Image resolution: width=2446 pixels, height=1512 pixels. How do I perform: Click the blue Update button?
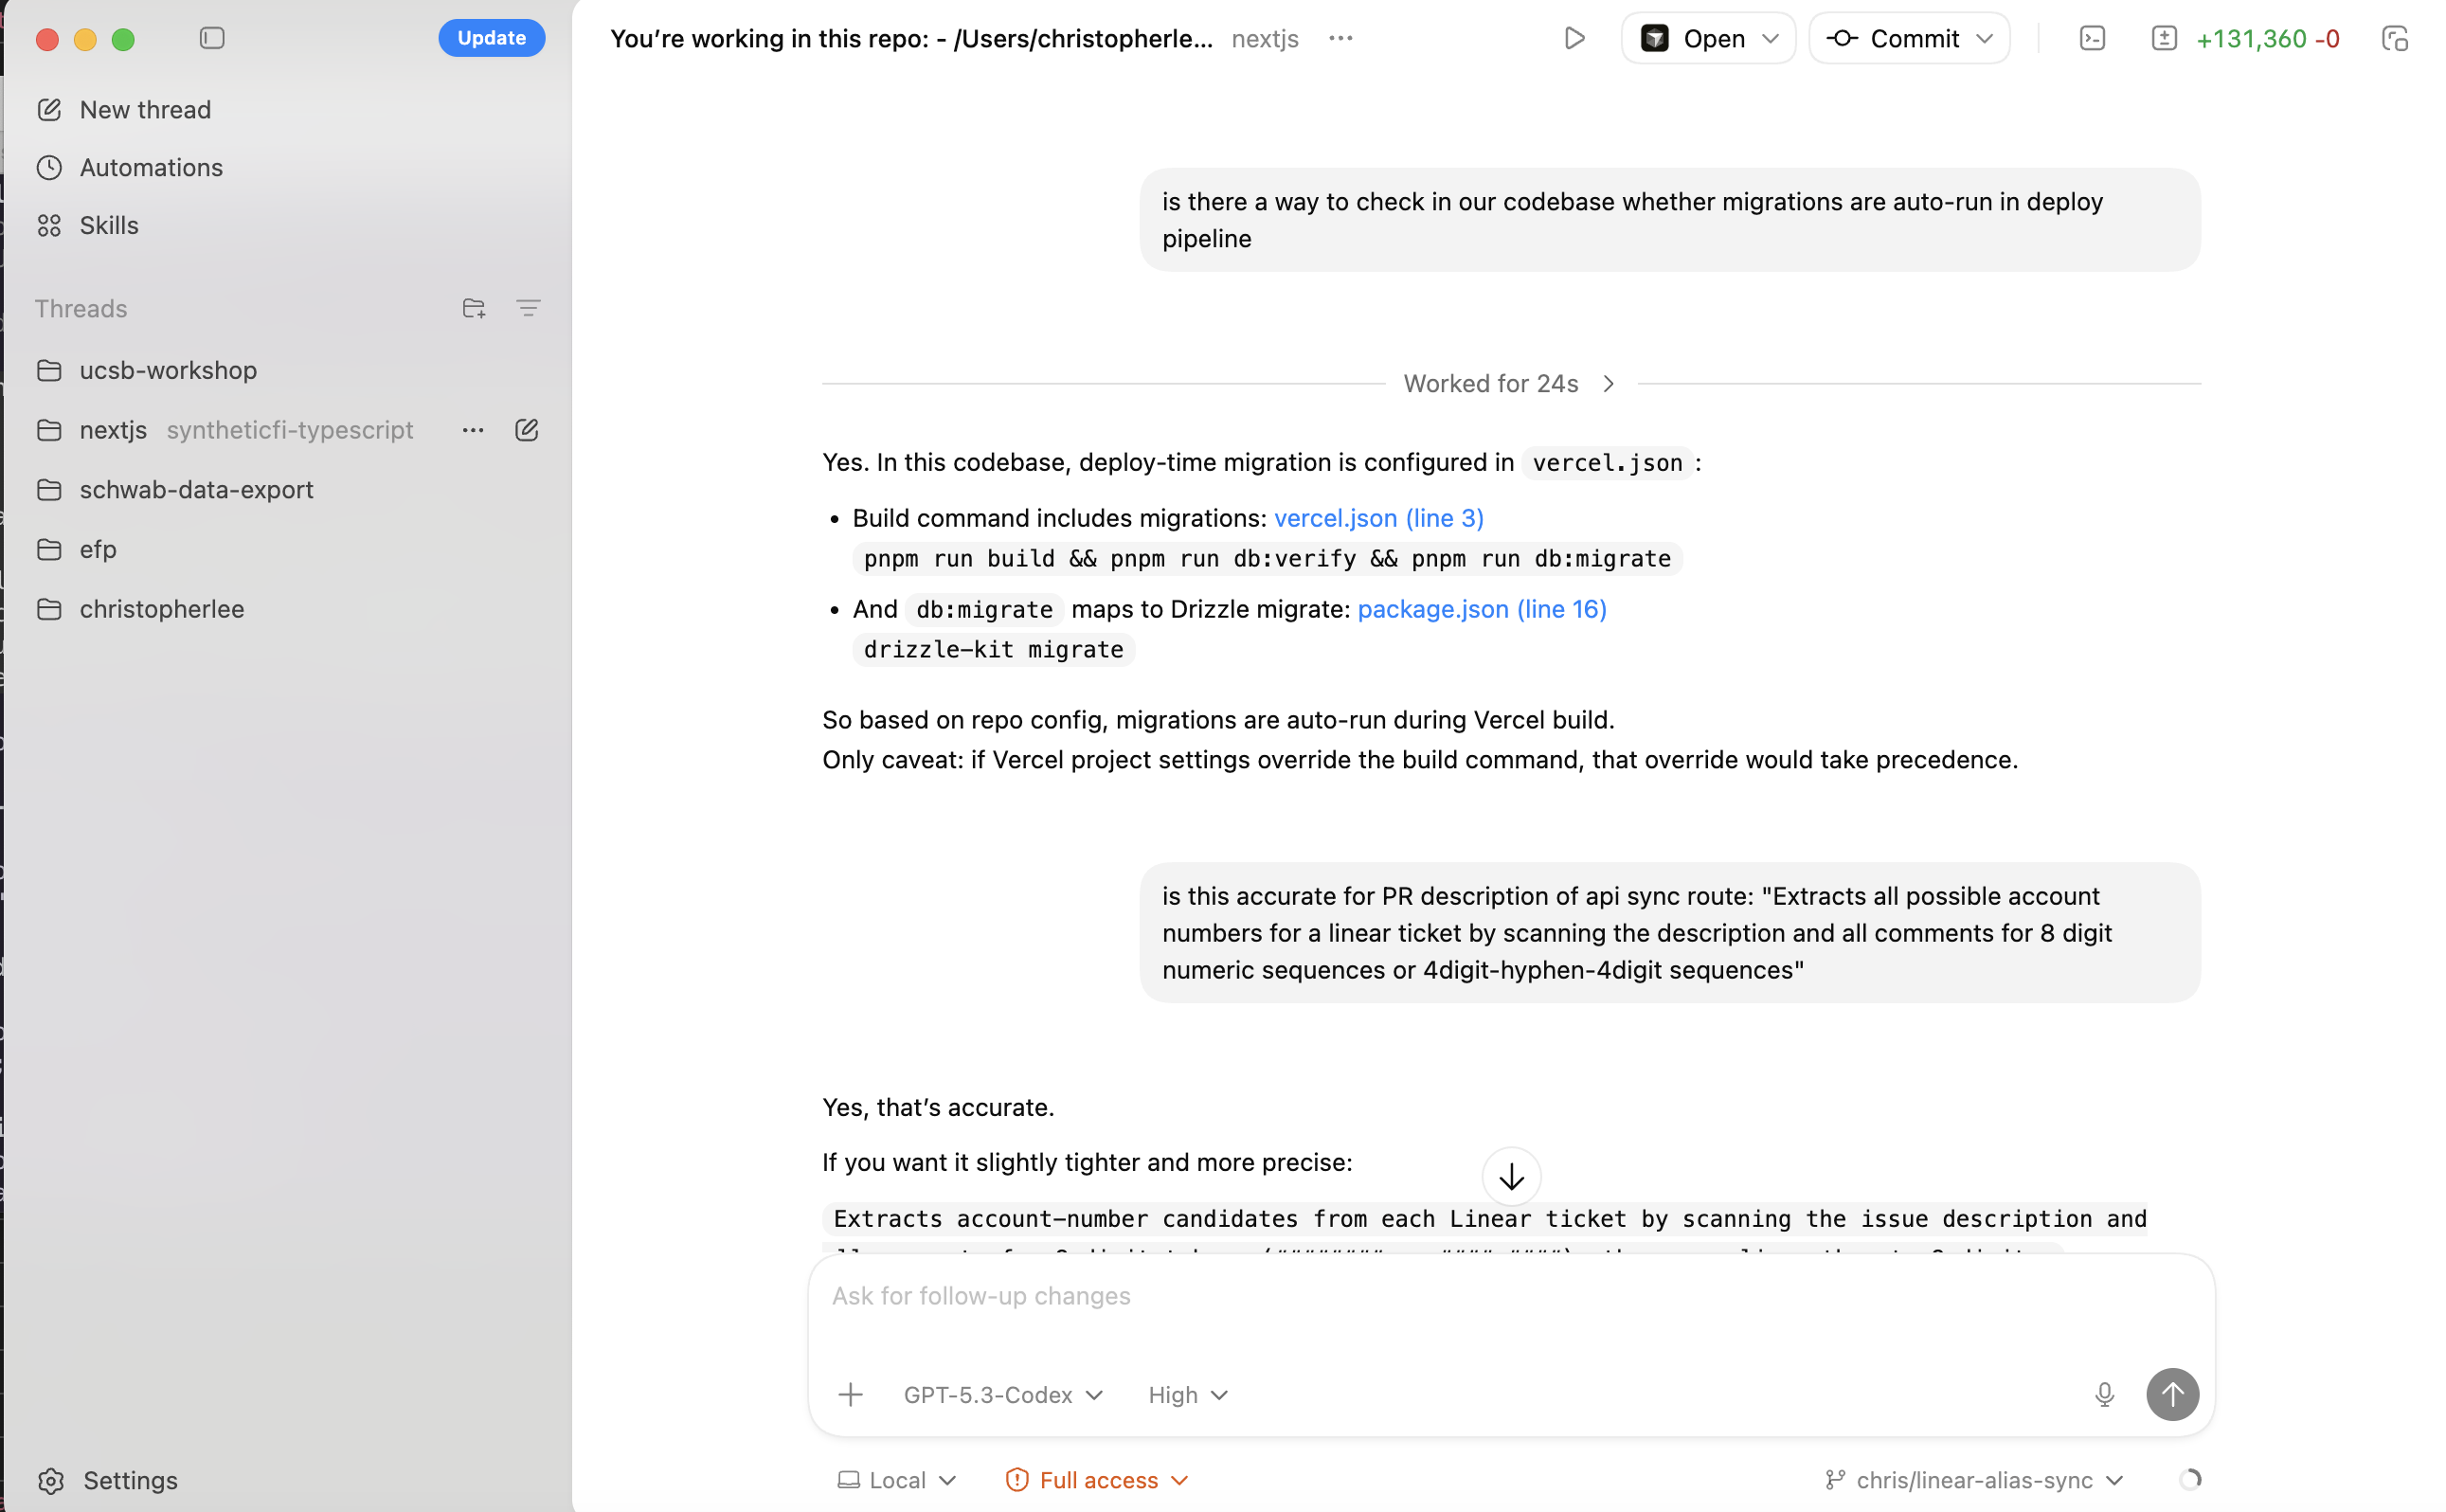(x=491, y=38)
